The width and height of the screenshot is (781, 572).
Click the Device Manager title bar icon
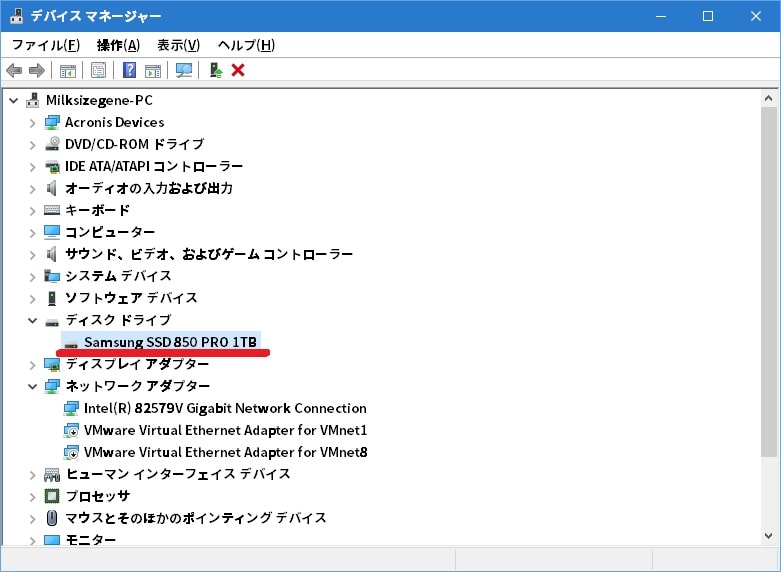(16, 16)
